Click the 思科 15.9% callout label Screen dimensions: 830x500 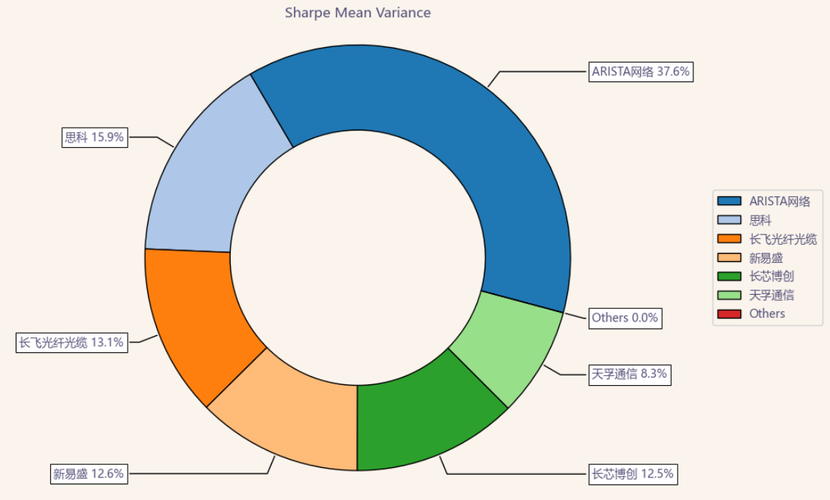pyautogui.click(x=95, y=138)
